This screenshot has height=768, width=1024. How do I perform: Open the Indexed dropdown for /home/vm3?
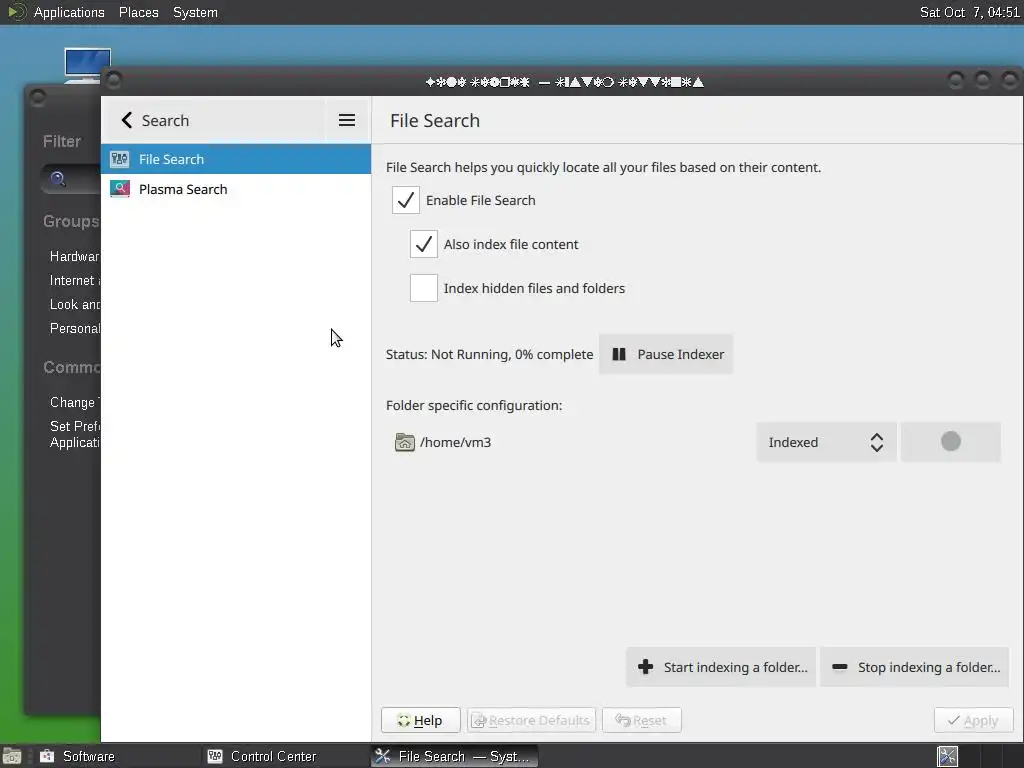pyautogui.click(x=826, y=442)
